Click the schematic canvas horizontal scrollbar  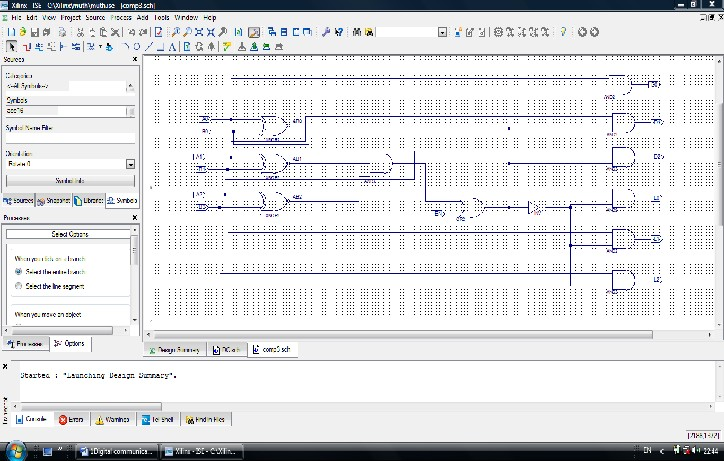[x=403, y=334]
